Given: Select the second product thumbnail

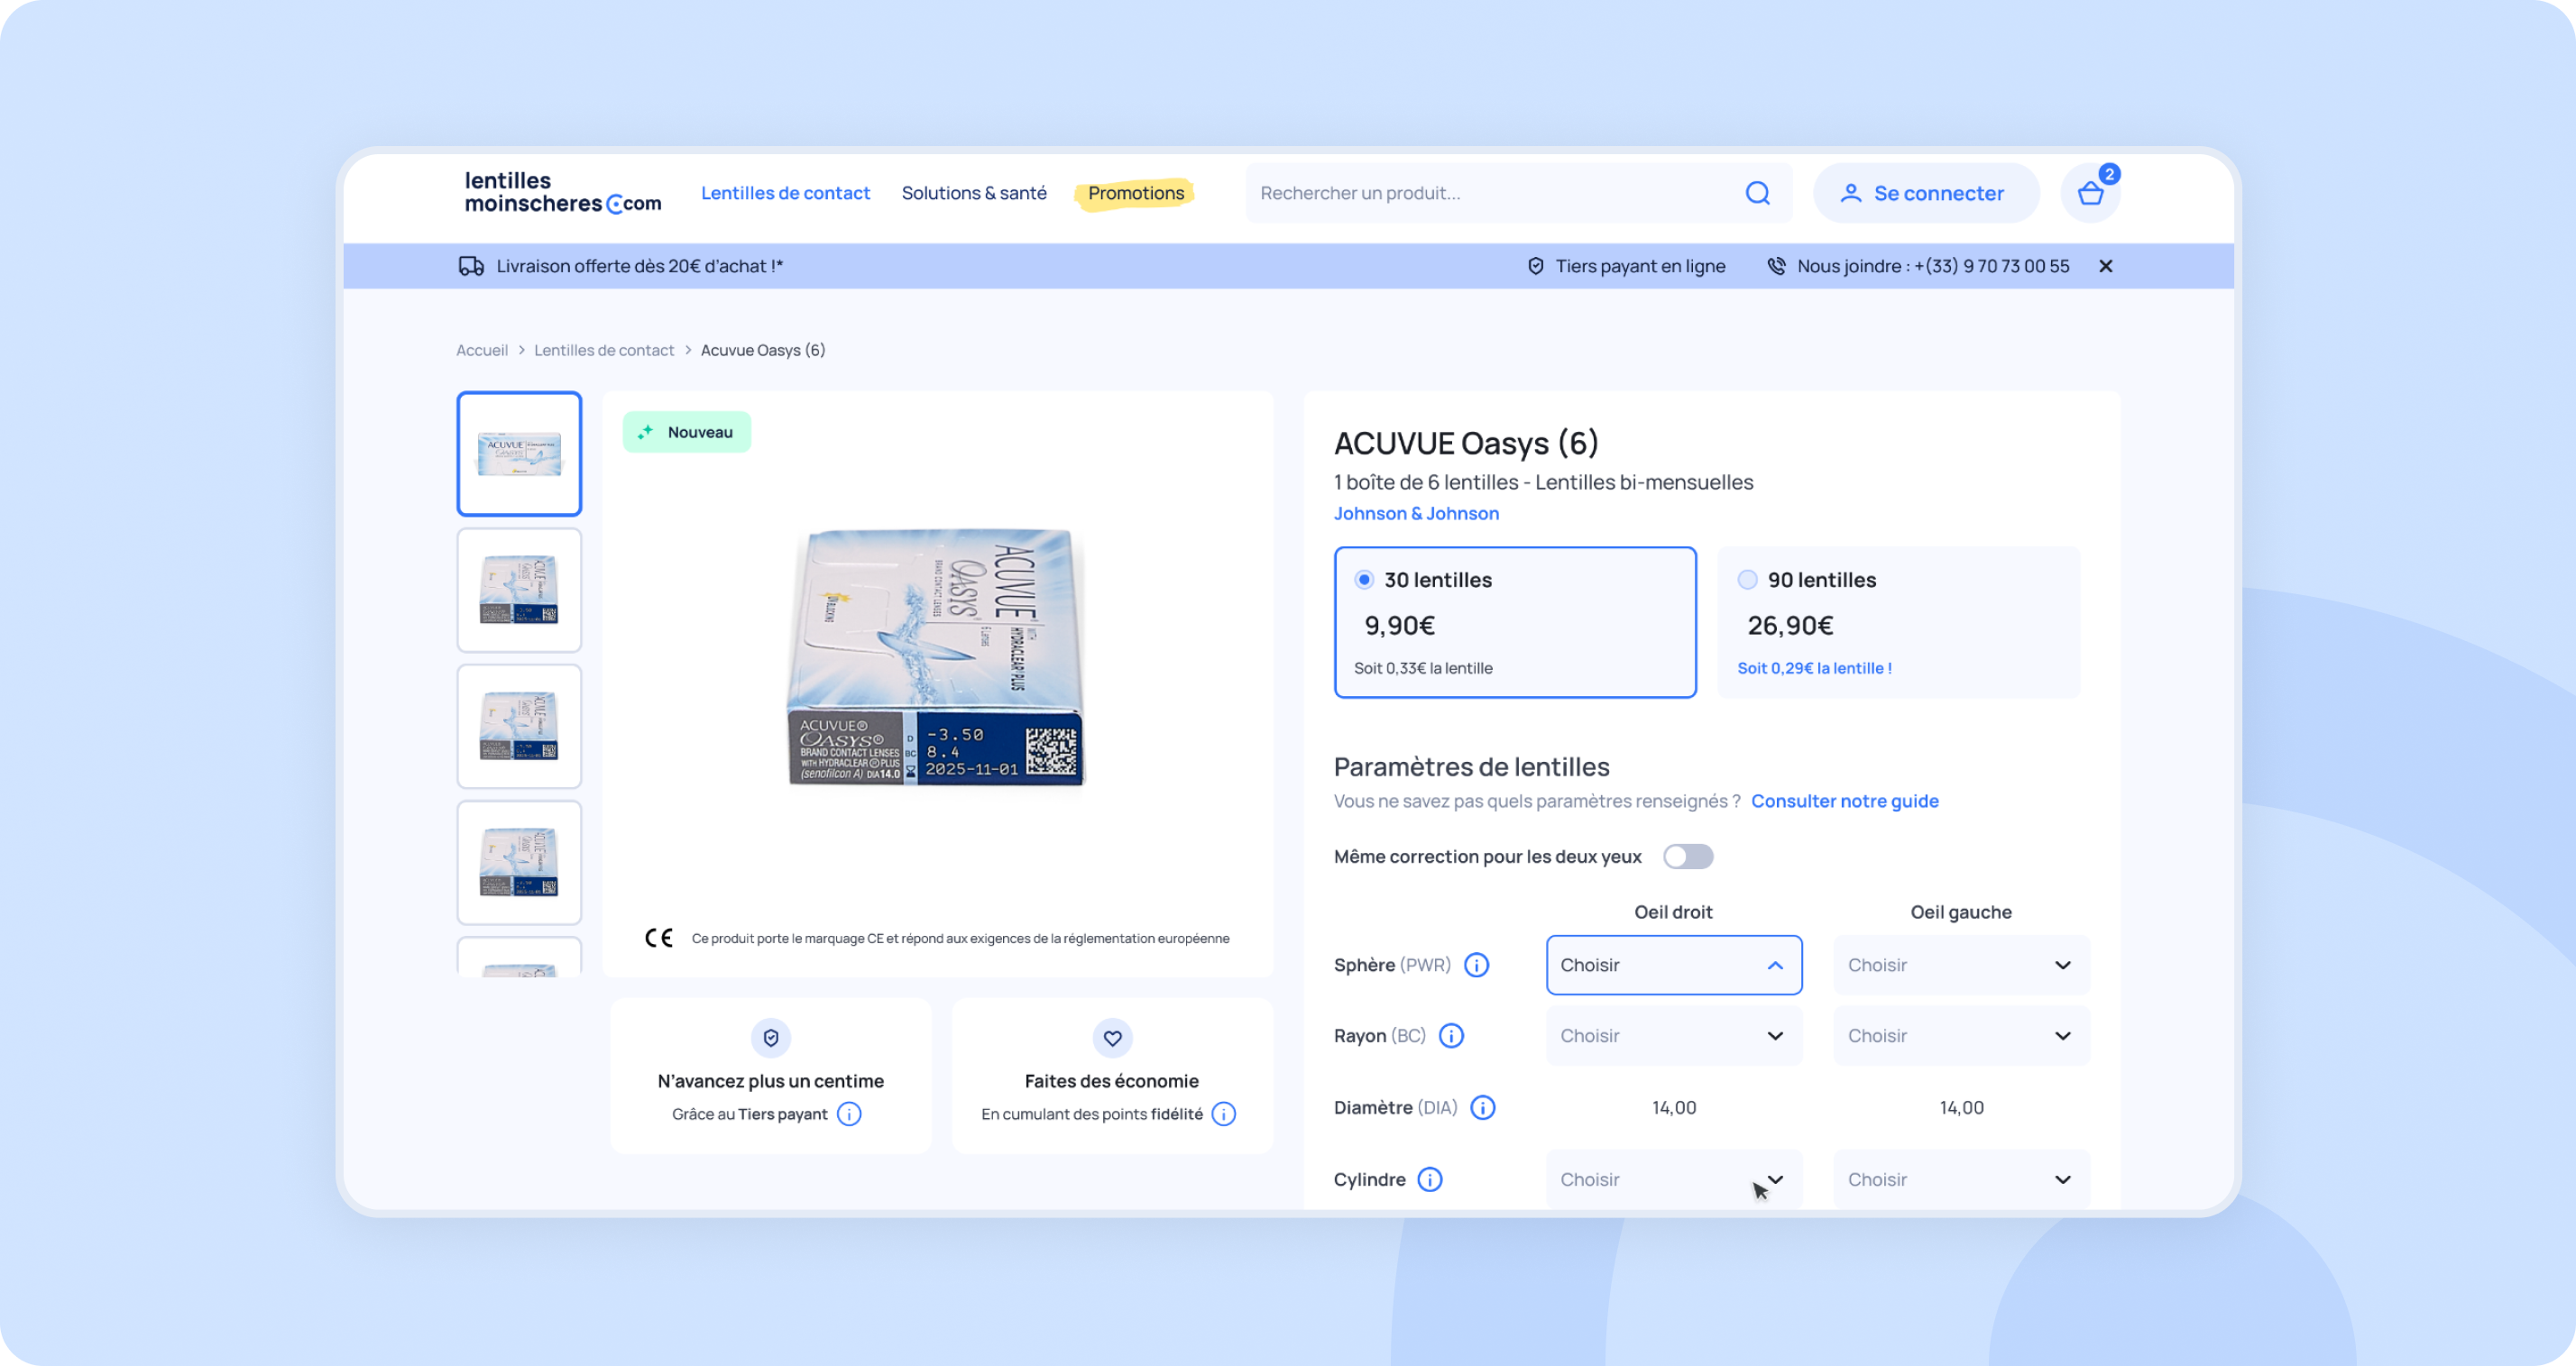Looking at the screenshot, I should point(519,590).
